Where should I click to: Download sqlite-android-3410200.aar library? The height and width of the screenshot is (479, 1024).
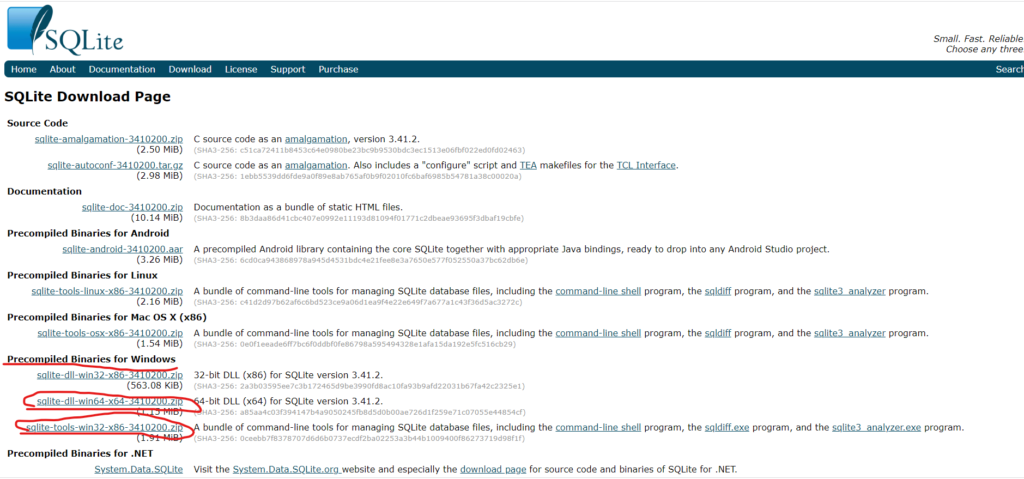(122, 249)
